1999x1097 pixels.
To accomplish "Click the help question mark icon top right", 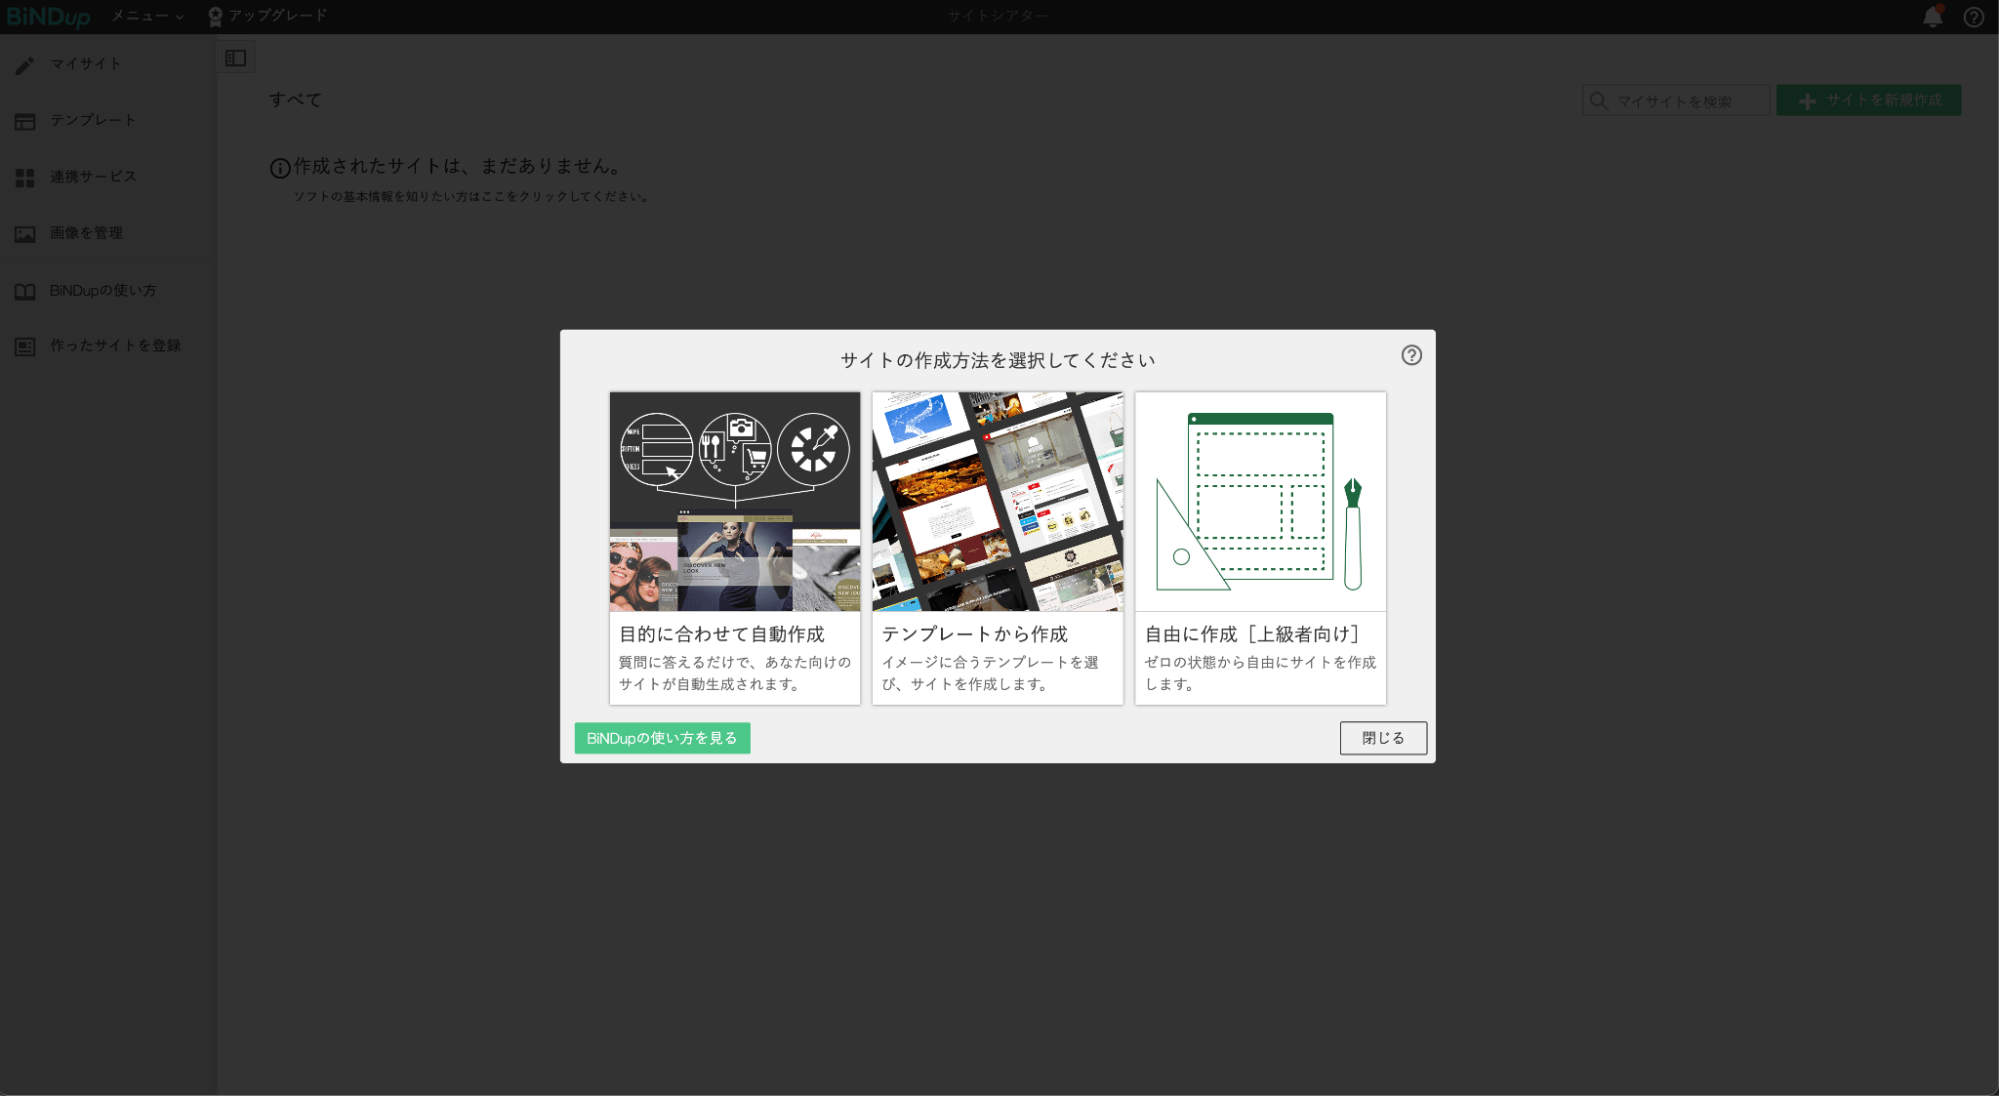I will pyautogui.click(x=1972, y=17).
